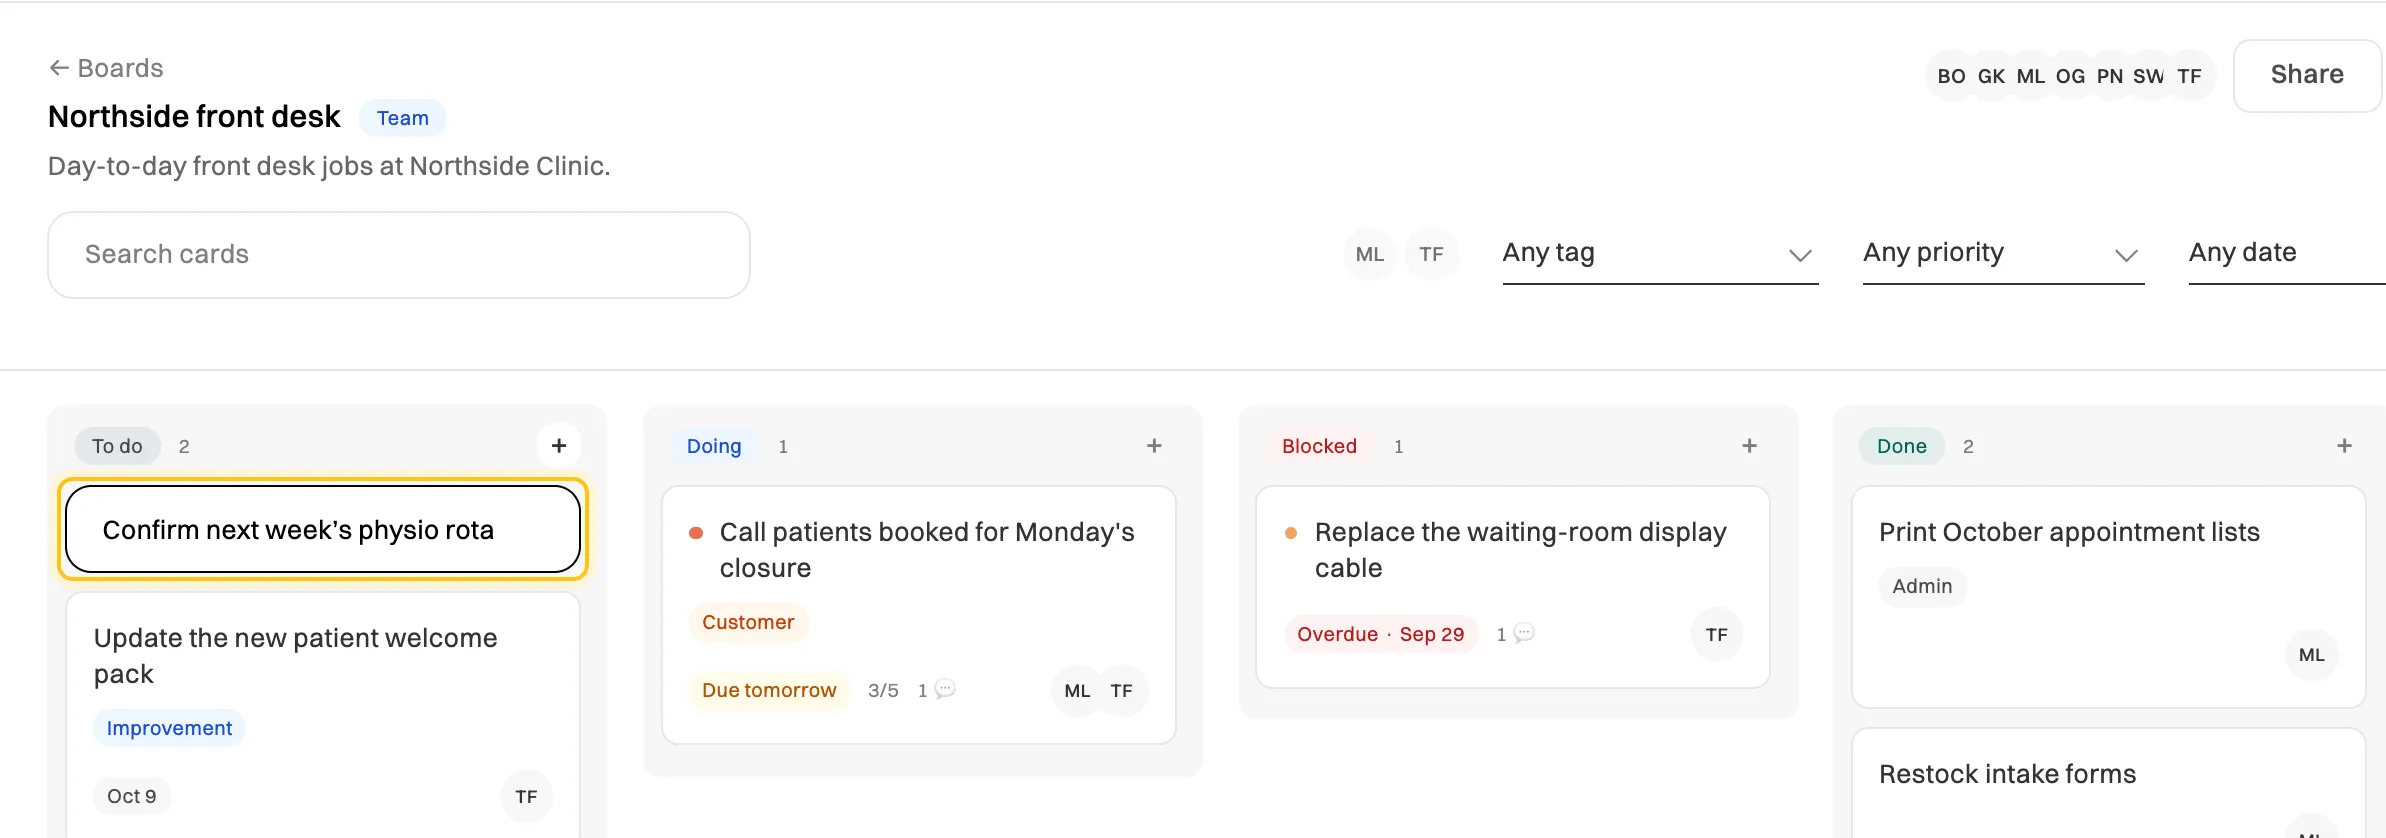The height and width of the screenshot is (838, 2386).
Task: Click the SW member avatar in header
Action: pyautogui.click(x=2148, y=76)
